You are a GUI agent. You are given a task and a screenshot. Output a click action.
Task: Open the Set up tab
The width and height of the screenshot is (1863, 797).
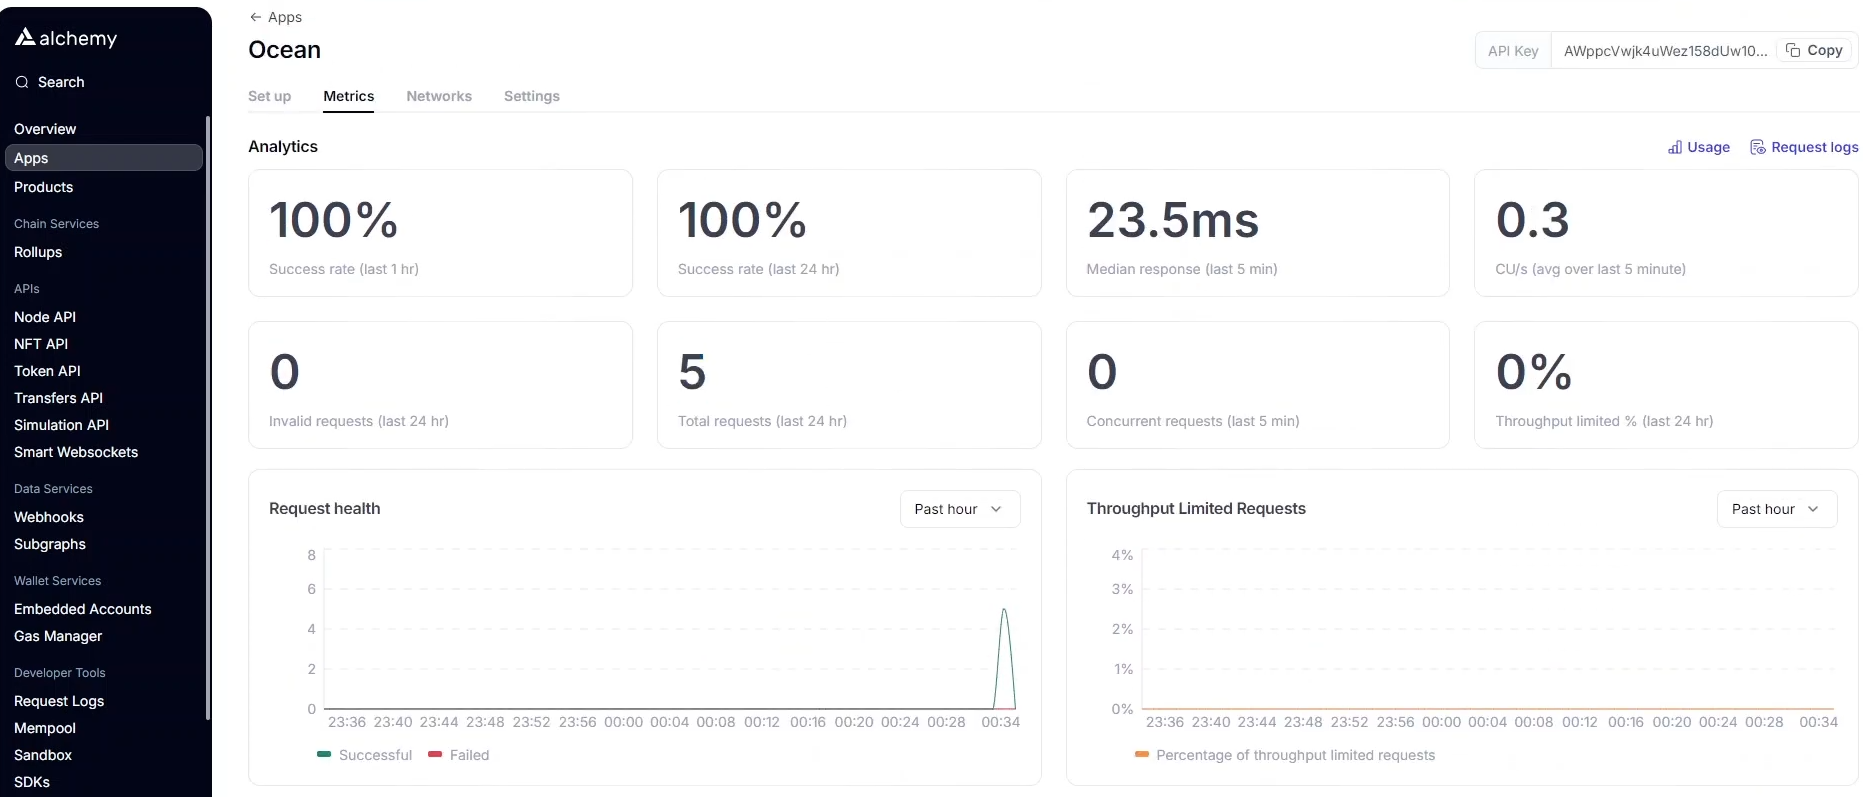click(269, 96)
